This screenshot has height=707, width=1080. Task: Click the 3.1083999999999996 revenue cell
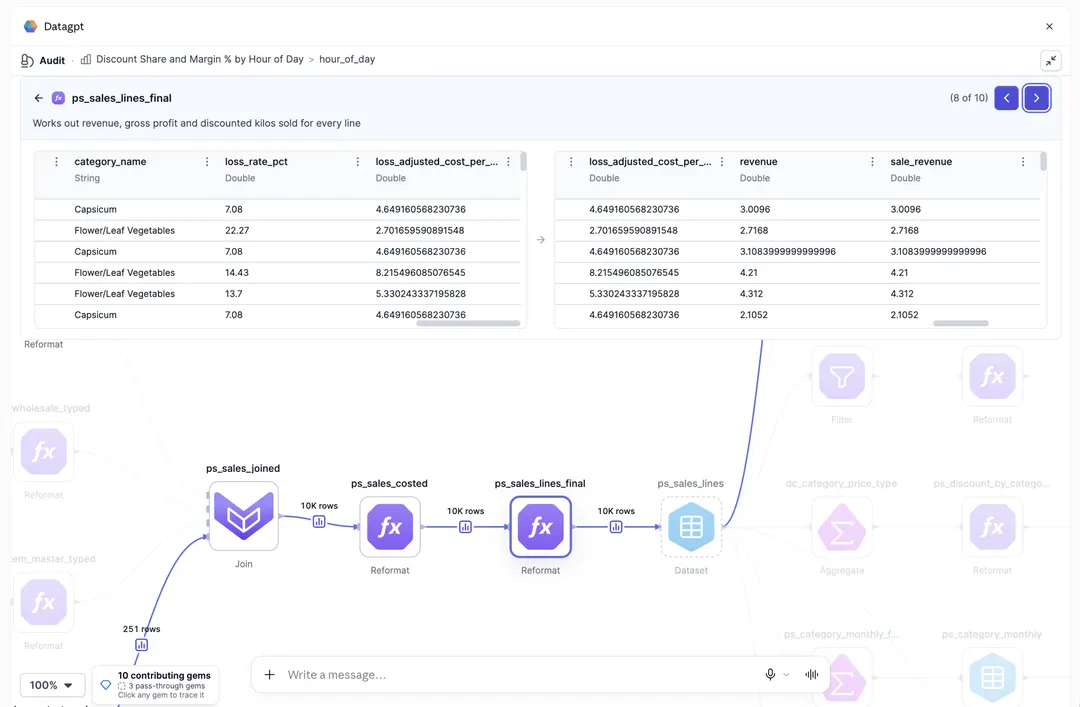coord(788,252)
